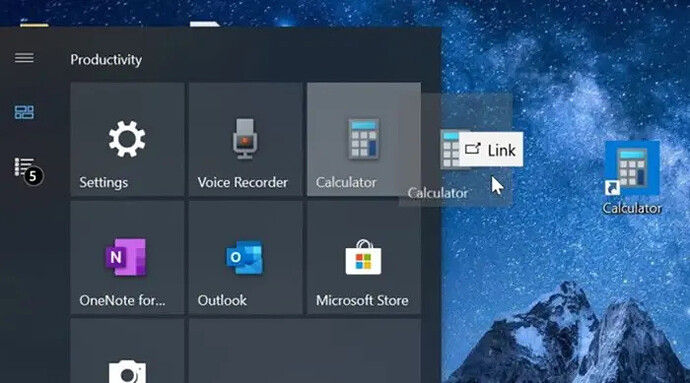Click the shortcut arrow overlay on Calculator
The width and height of the screenshot is (690, 383).
point(612,188)
